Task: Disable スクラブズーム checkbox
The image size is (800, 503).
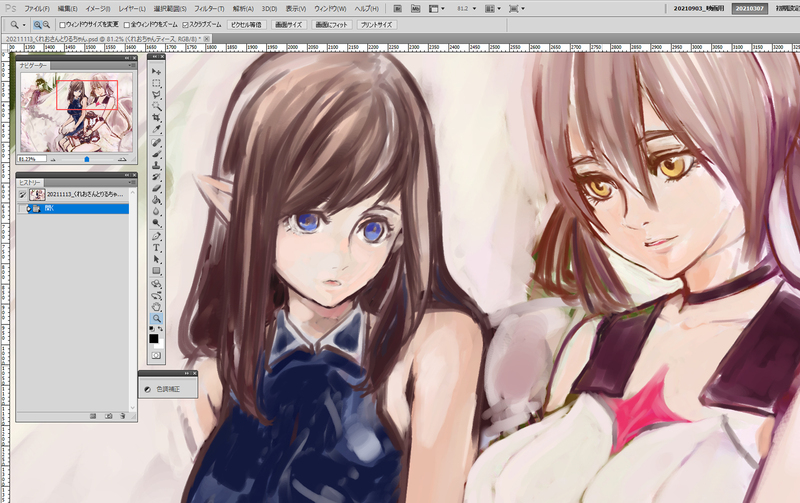Action: (185, 25)
